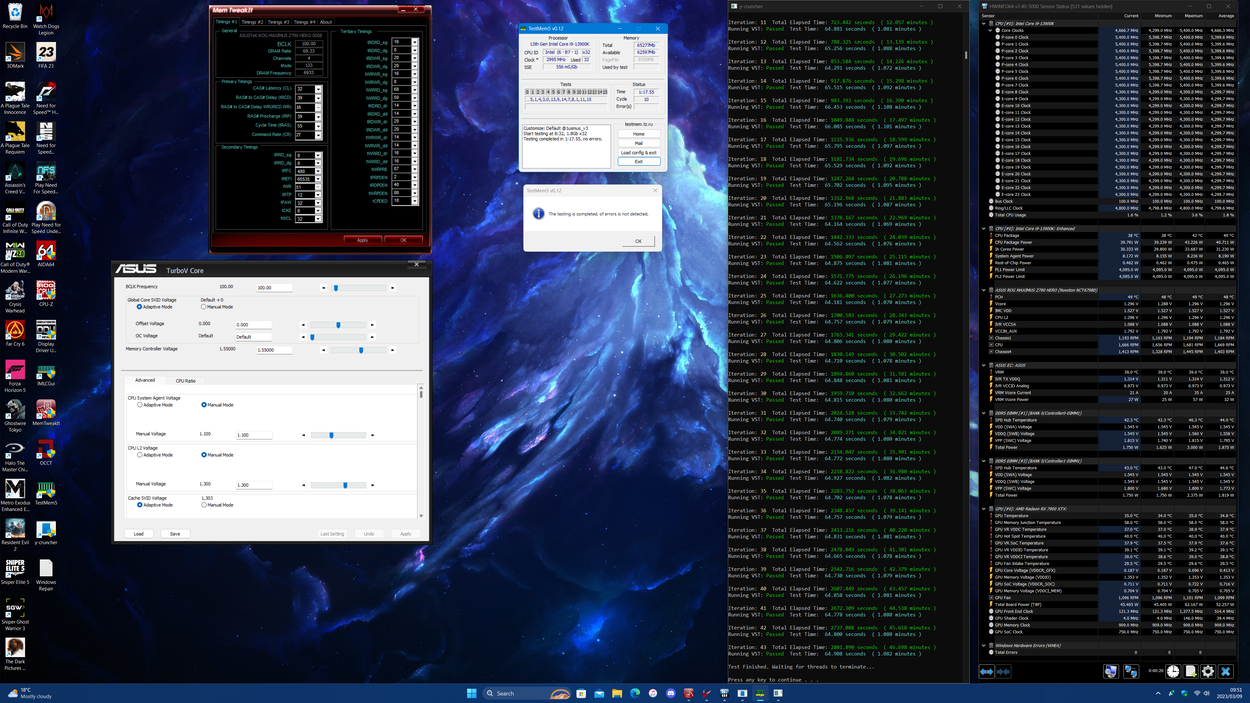Open the Forza Horizon 5 desktop shortcut
The image size is (1250, 703).
[15, 375]
